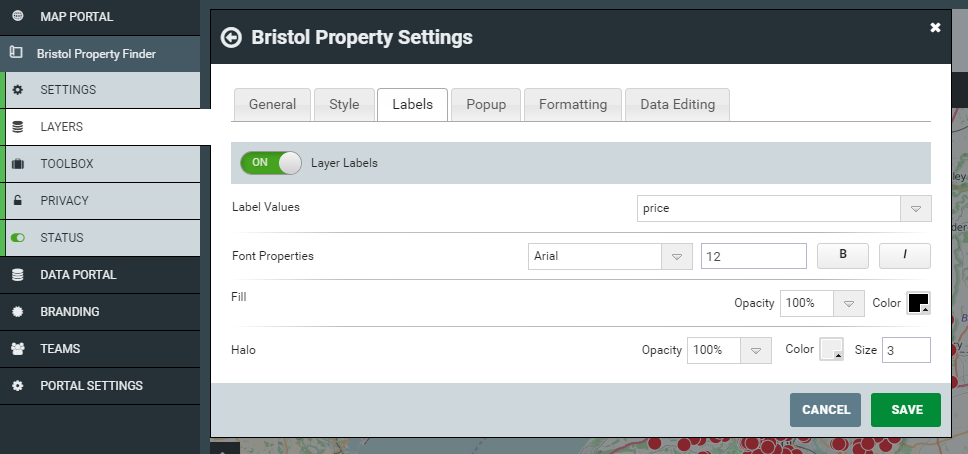Toggle bold font with the B button
Screen dimensions: 968x454
tap(843, 256)
